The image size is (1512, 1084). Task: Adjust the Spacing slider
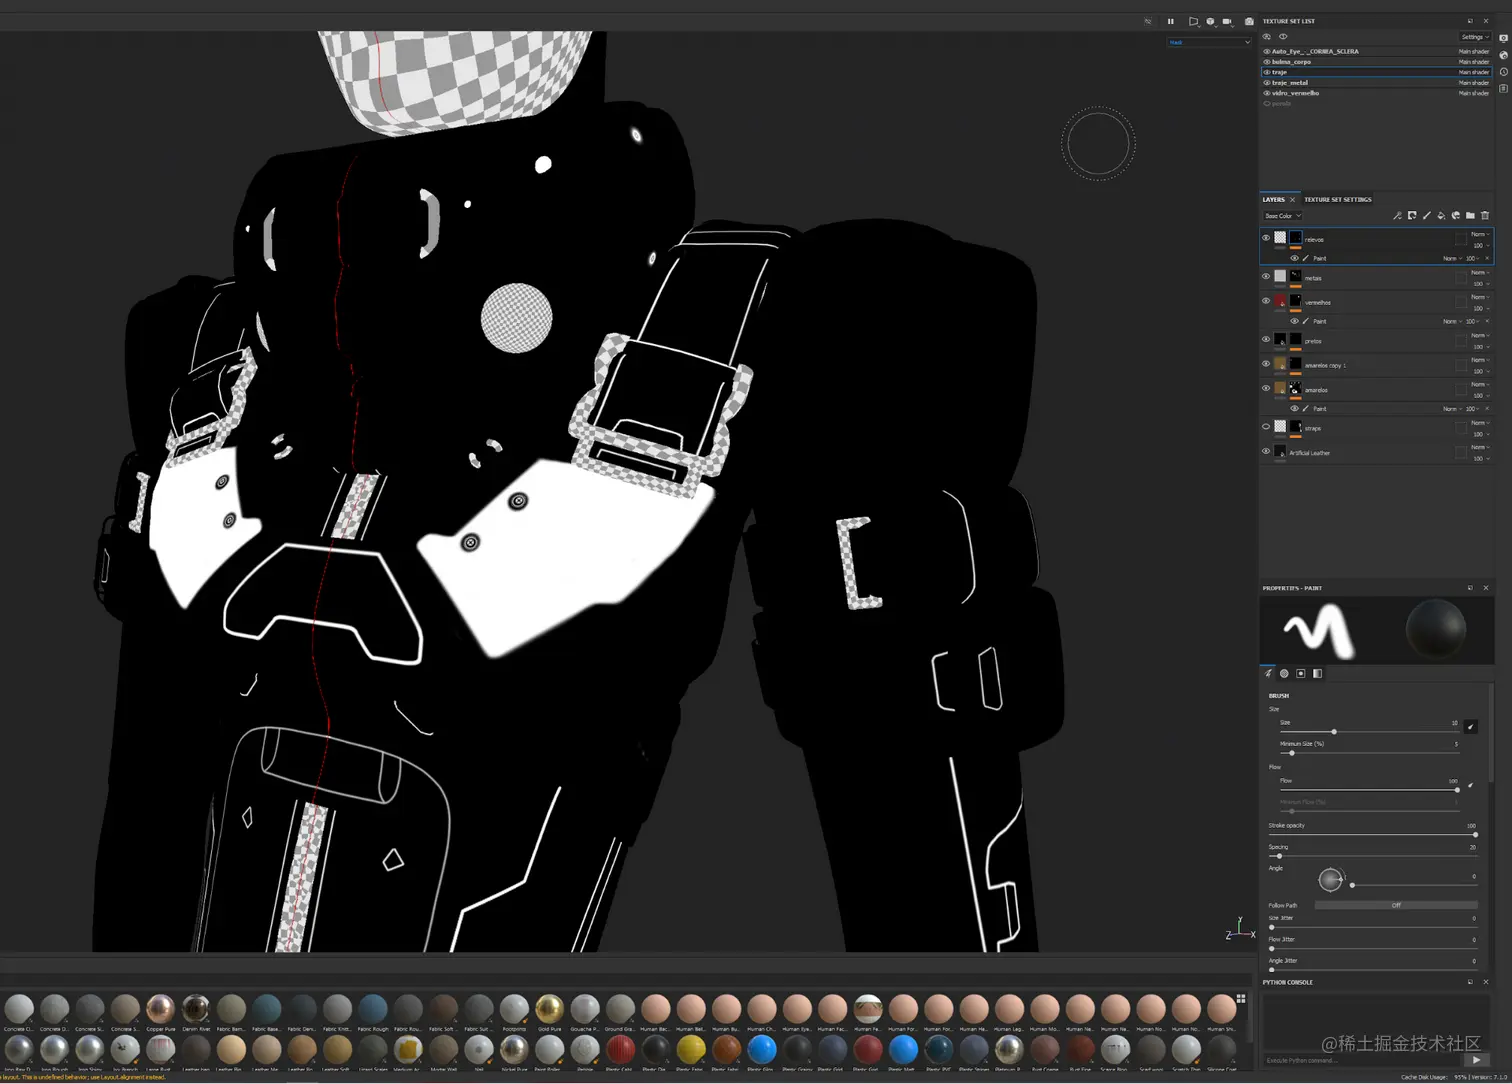click(x=1373, y=856)
